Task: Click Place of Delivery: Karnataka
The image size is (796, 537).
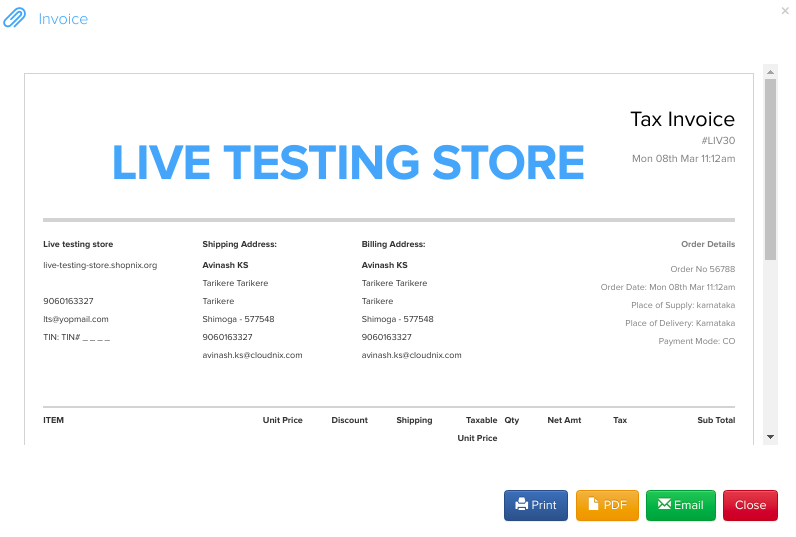Action: [680, 323]
